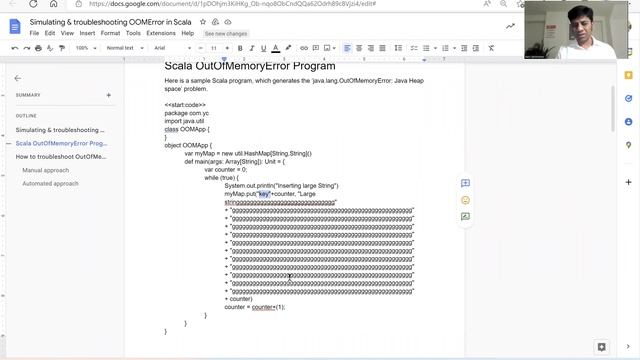
Task: Open bulleted list options dropdown
Action: [x=435, y=48]
